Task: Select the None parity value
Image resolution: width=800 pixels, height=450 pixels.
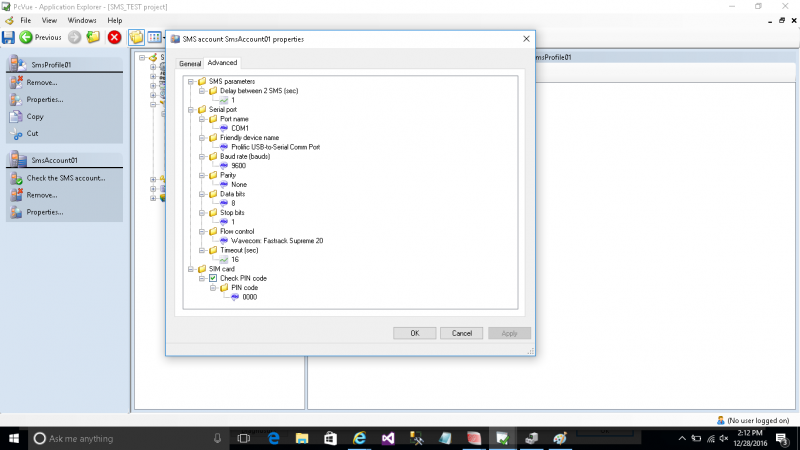Action: (239, 185)
